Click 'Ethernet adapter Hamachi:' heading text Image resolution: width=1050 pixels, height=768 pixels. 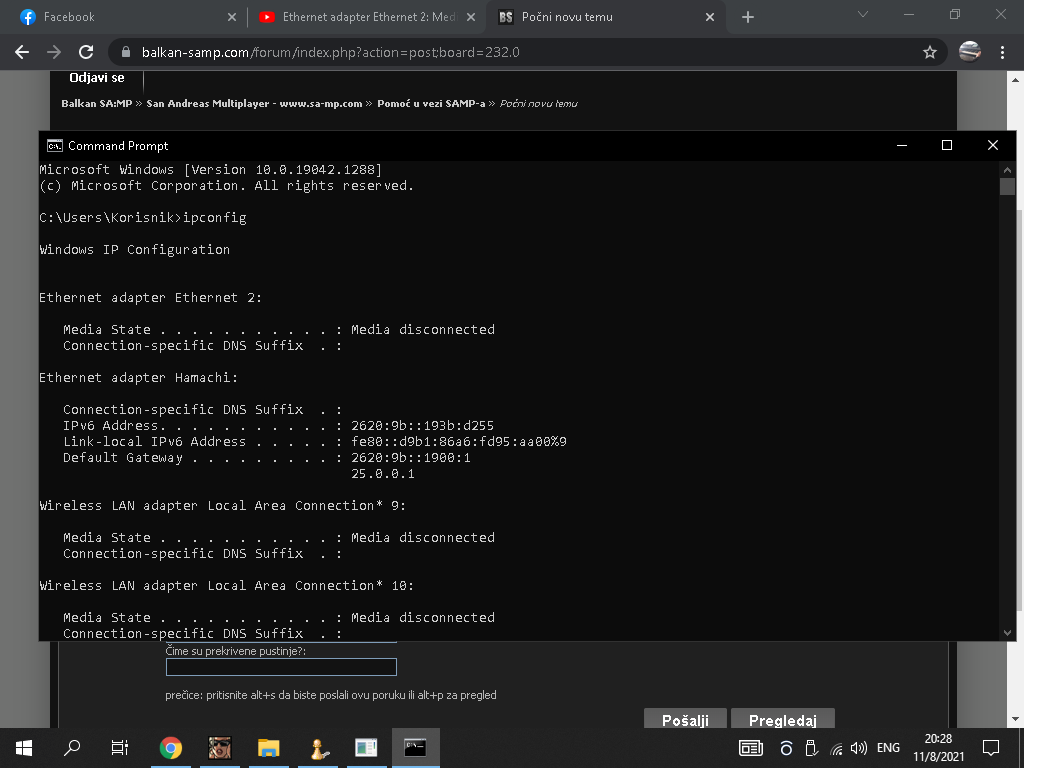138,378
